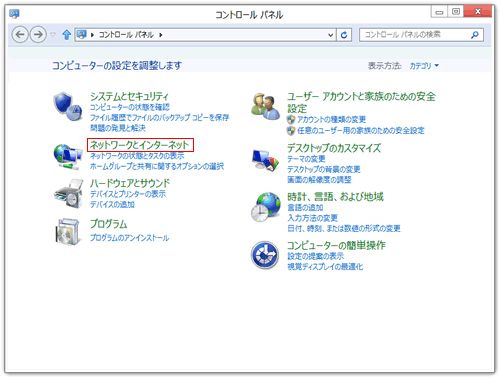Screen dimensions: 500x378
Task: Open テーマの変更 link
Action: tap(306, 159)
